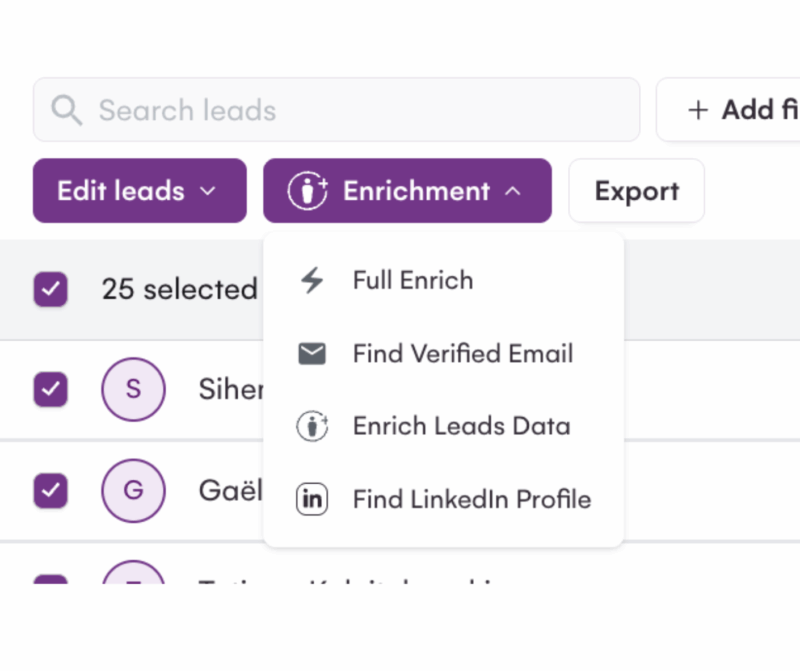Toggle the checkbox on lead G row
The image size is (800, 671).
coord(51,491)
